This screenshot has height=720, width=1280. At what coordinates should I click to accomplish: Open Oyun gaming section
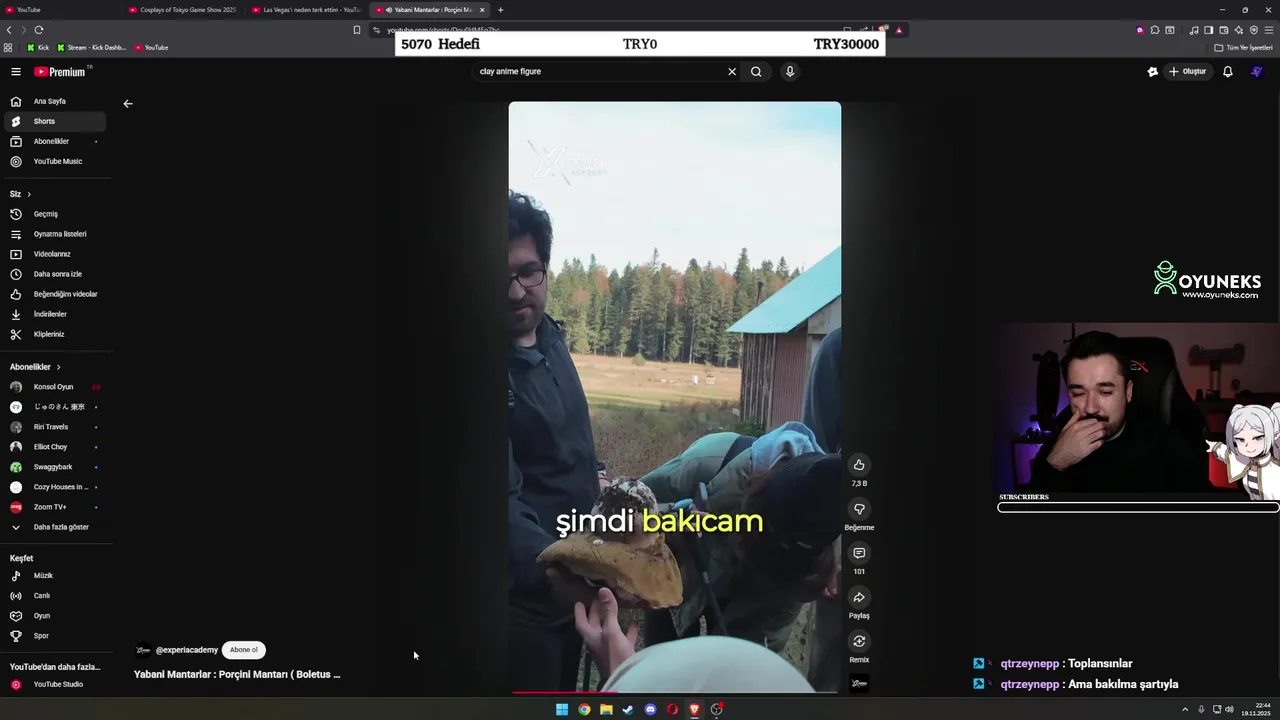pos(55,616)
